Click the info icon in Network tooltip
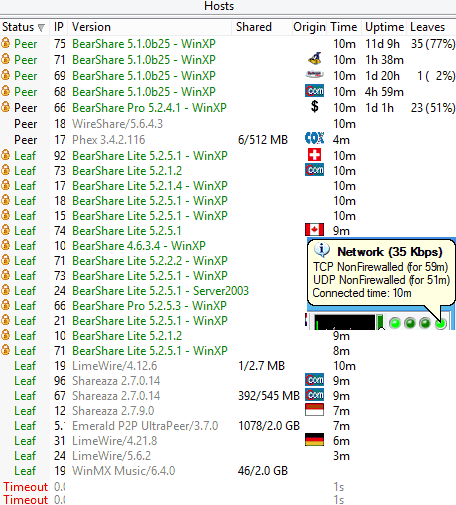The width and height of the screenshot is (456, 505). click(x=322, y=250)
